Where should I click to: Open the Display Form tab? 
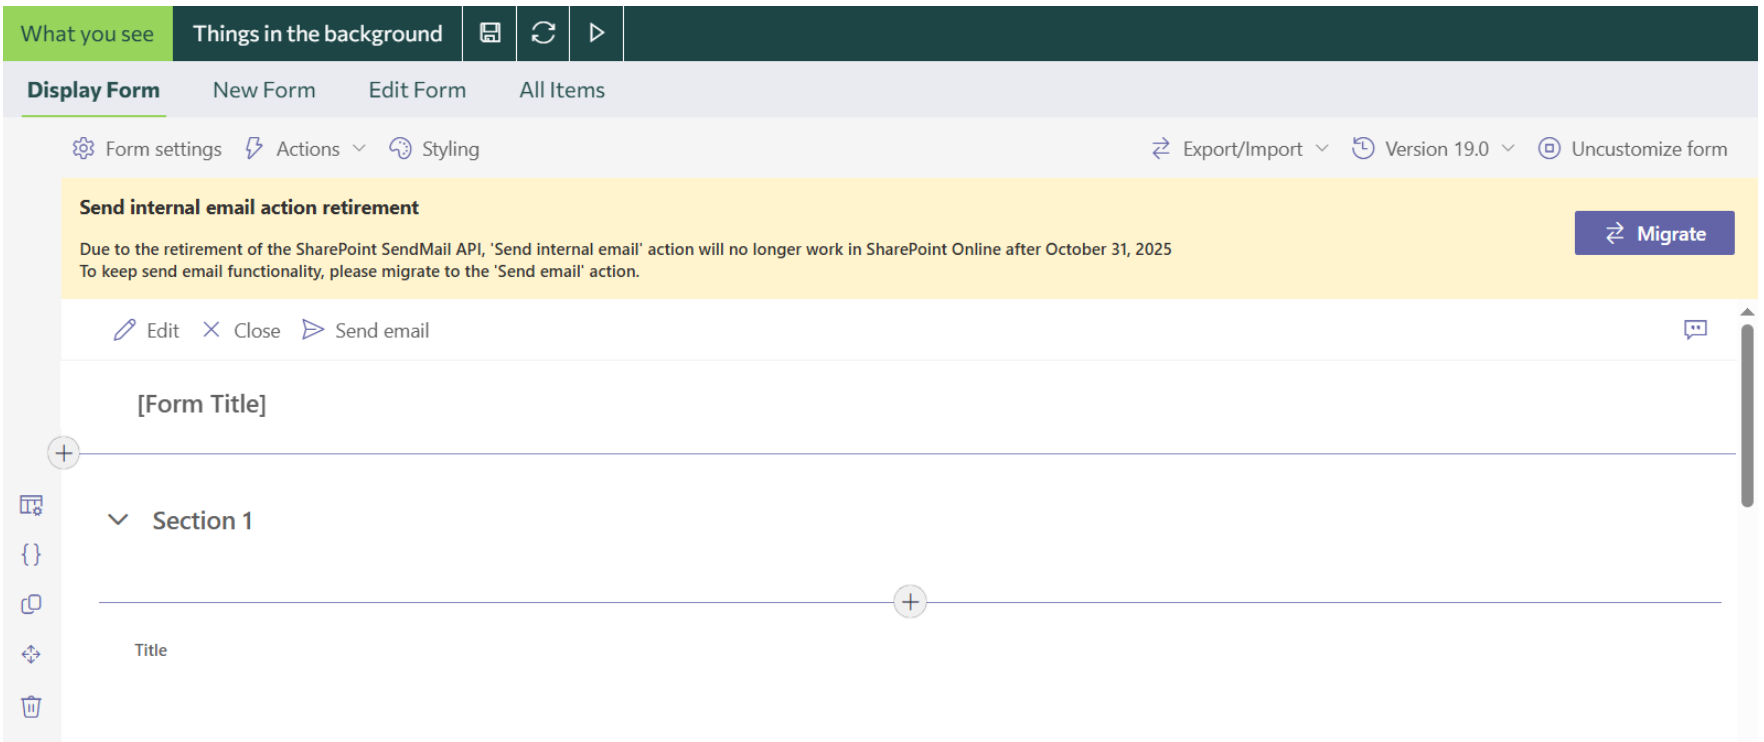pyautogui.click(x=93, y=90)
